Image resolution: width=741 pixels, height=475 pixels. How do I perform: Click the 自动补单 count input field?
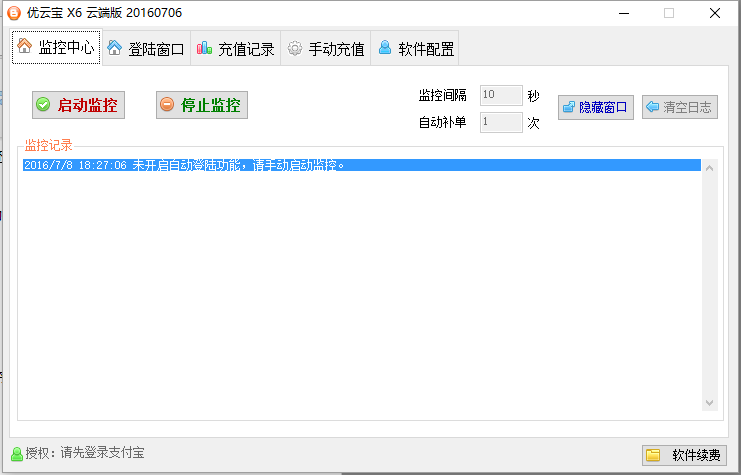(x=500, y=122)
